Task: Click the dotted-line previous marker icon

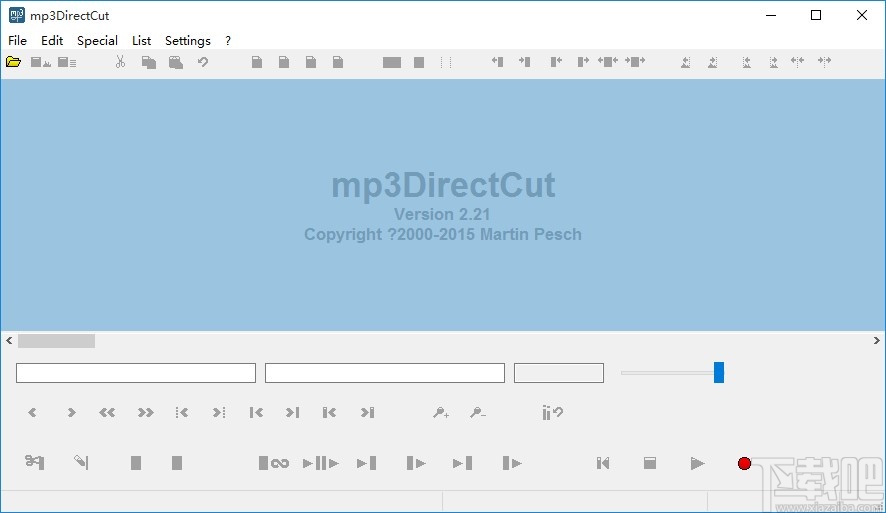Action: (x=181, y=412)
